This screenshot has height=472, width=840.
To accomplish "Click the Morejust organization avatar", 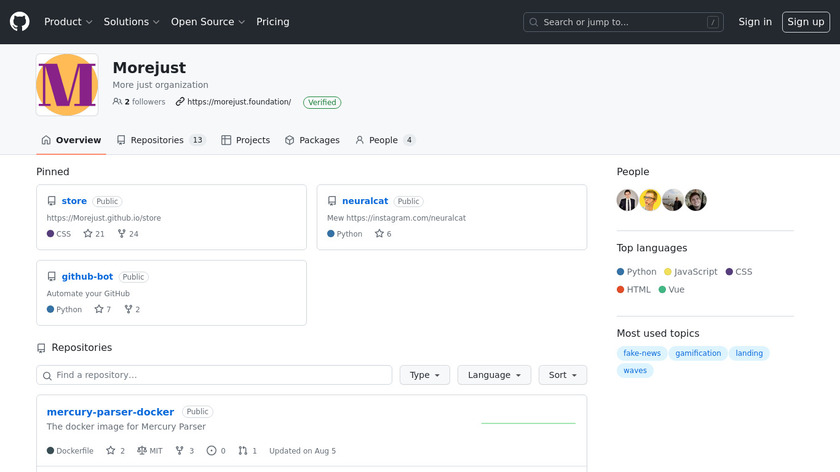I will (x=67, y=85).
